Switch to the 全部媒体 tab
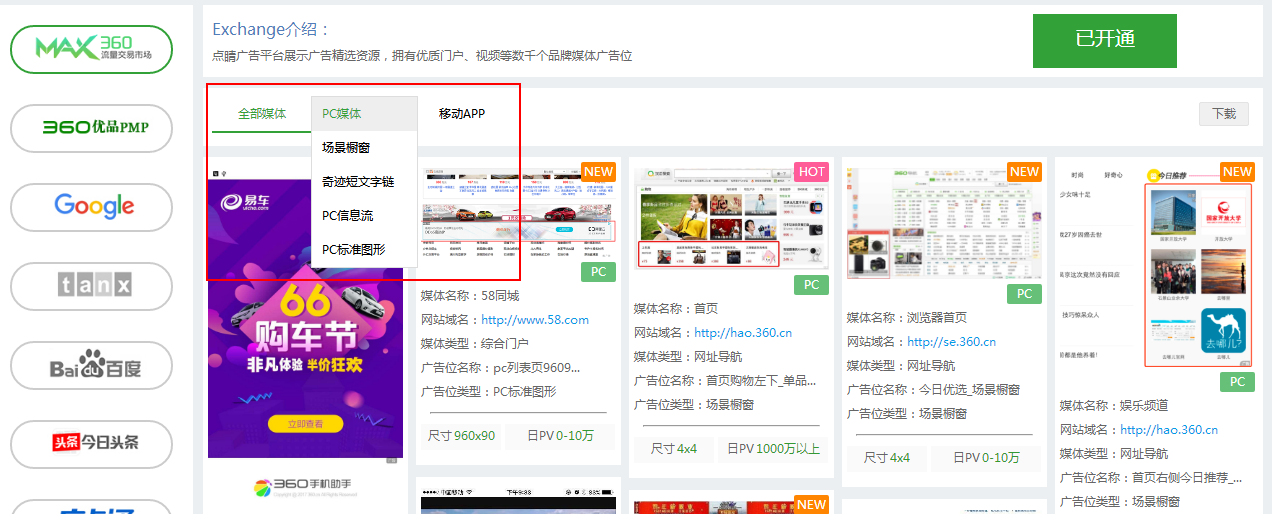Viewport: 1272px width, 514px height. [262, 114]
